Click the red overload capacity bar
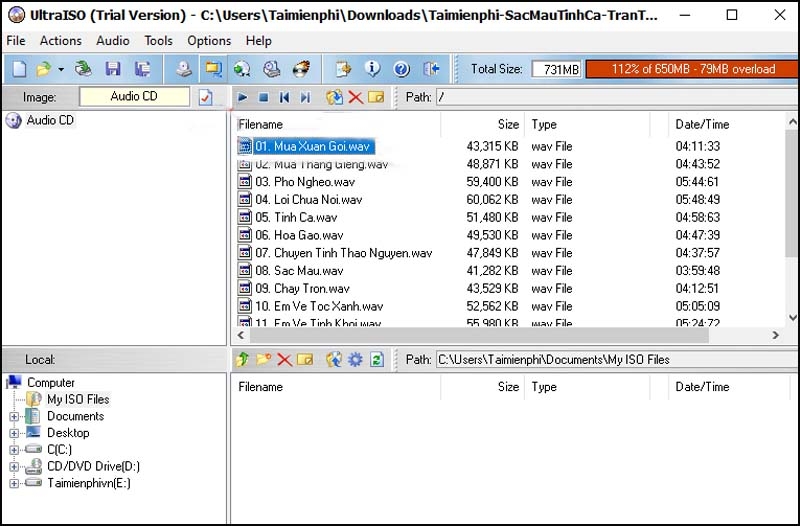 tap(692, 69)
